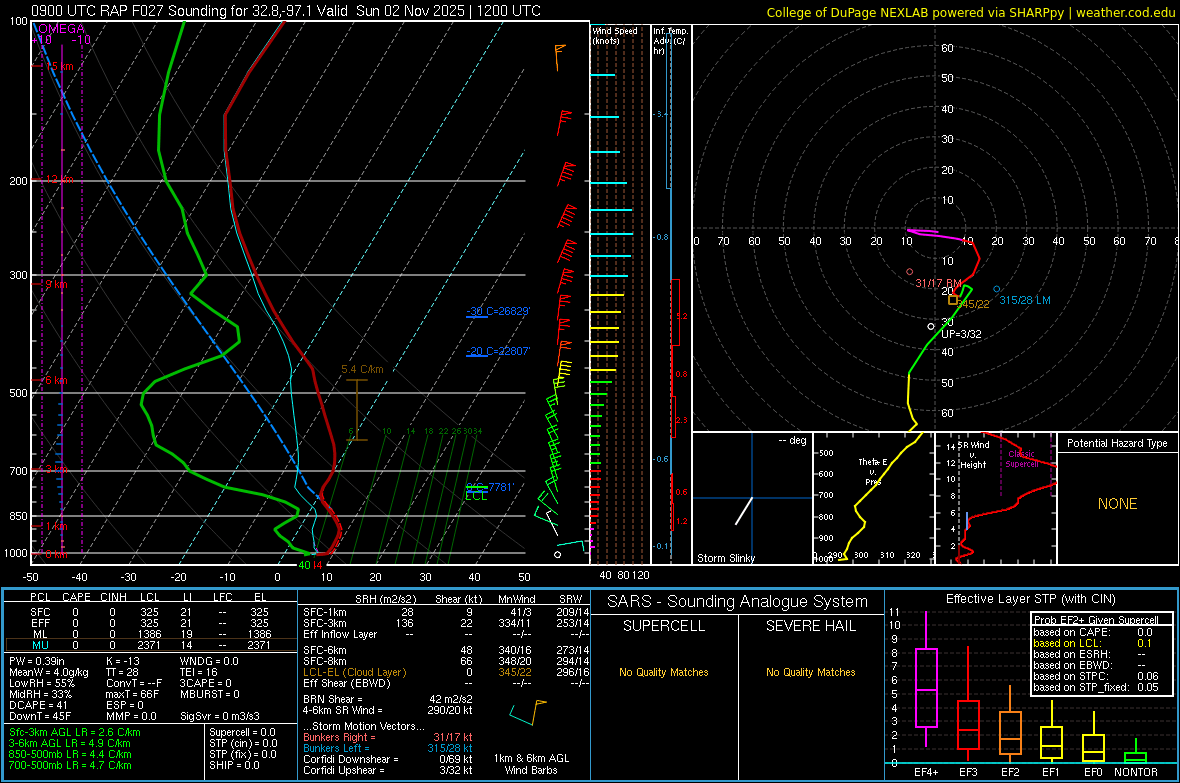The width and height of the screenshot is (1180, 783).
Task: Click the SR Wind v. Height label
Action: [973, 455]
